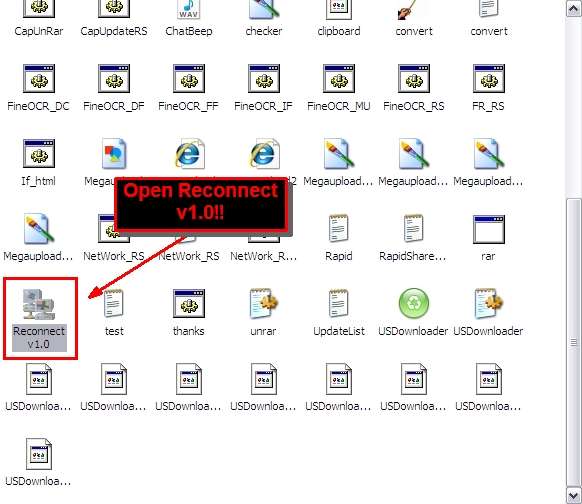The image size is (582, 504).
Task: Select the rar application file
Action: tap(488, 229)
